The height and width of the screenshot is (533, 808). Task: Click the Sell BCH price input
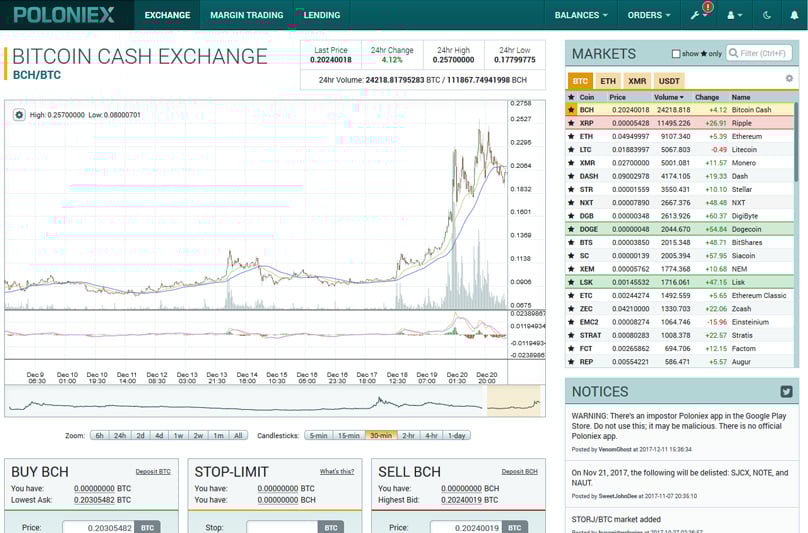click(x=466, y=527)
